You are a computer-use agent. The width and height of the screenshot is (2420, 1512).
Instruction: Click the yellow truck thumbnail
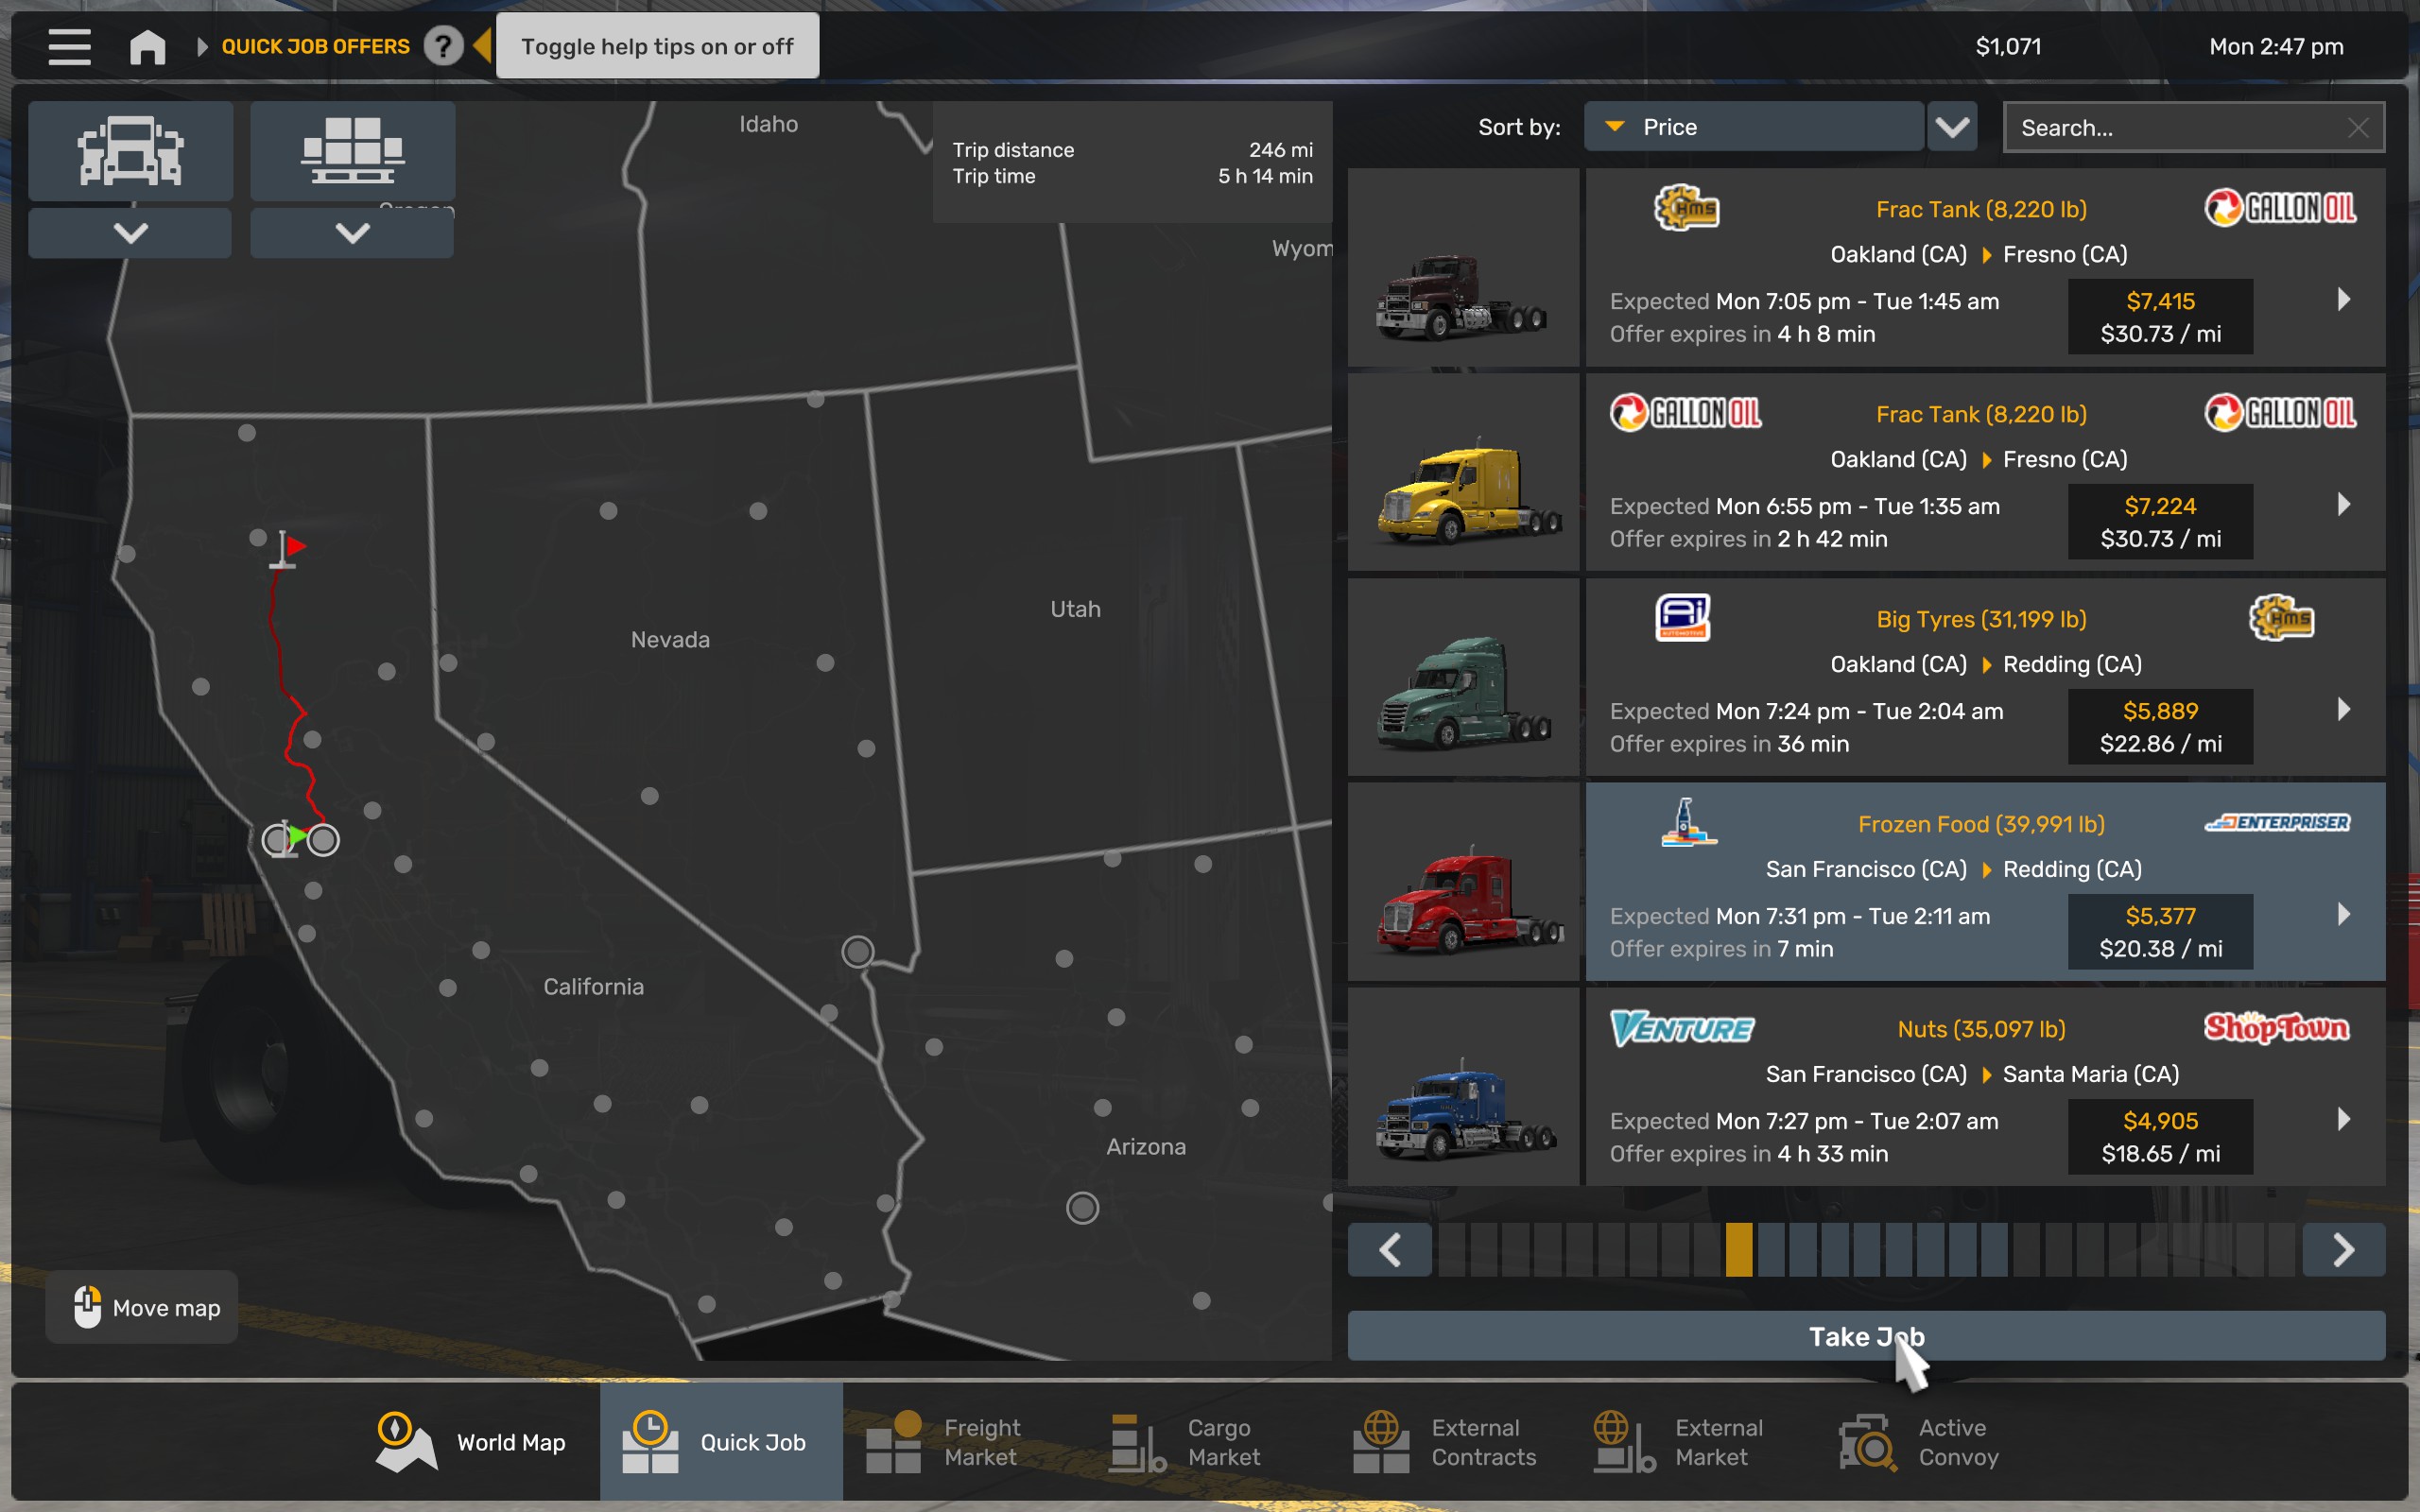pos(1463,472)
